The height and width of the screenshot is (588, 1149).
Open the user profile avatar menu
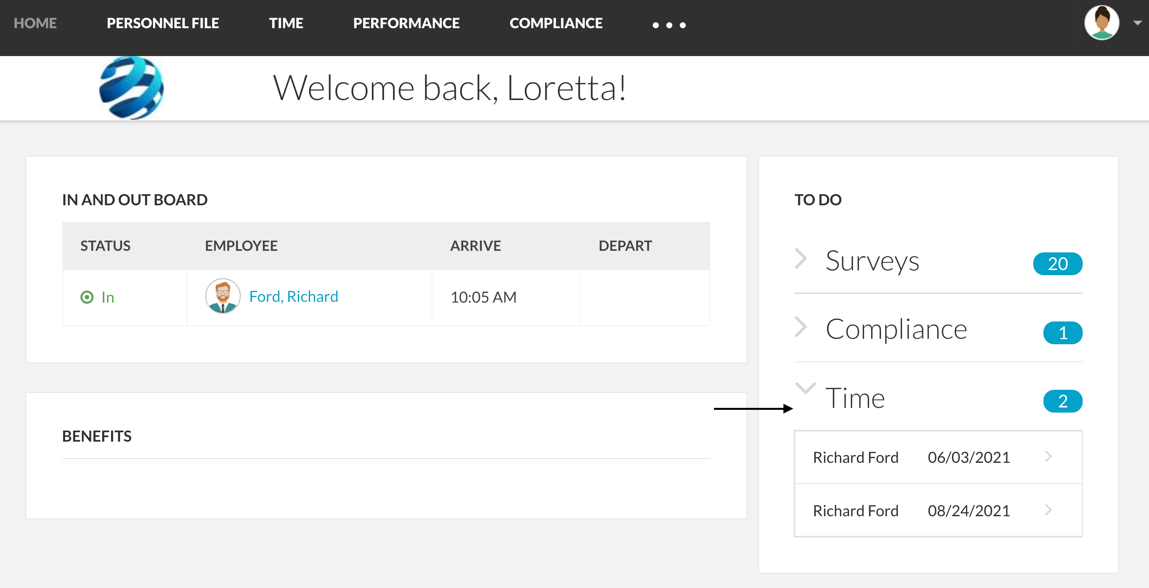coord(1101,23)
